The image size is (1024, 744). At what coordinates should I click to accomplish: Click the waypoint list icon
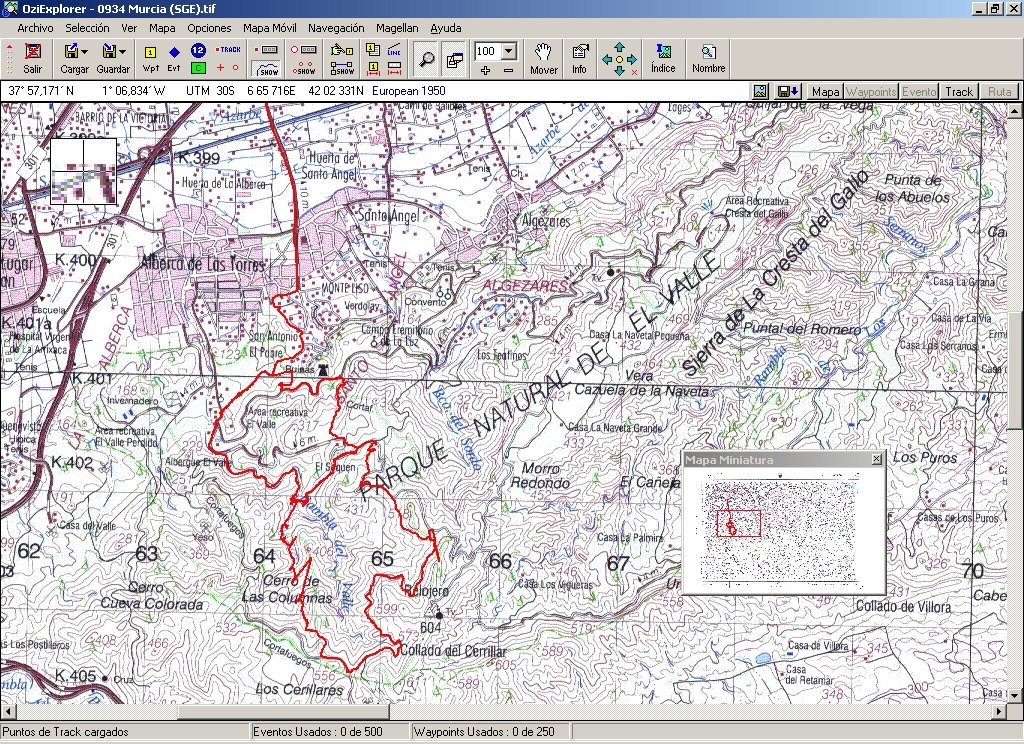click(373, 50)
